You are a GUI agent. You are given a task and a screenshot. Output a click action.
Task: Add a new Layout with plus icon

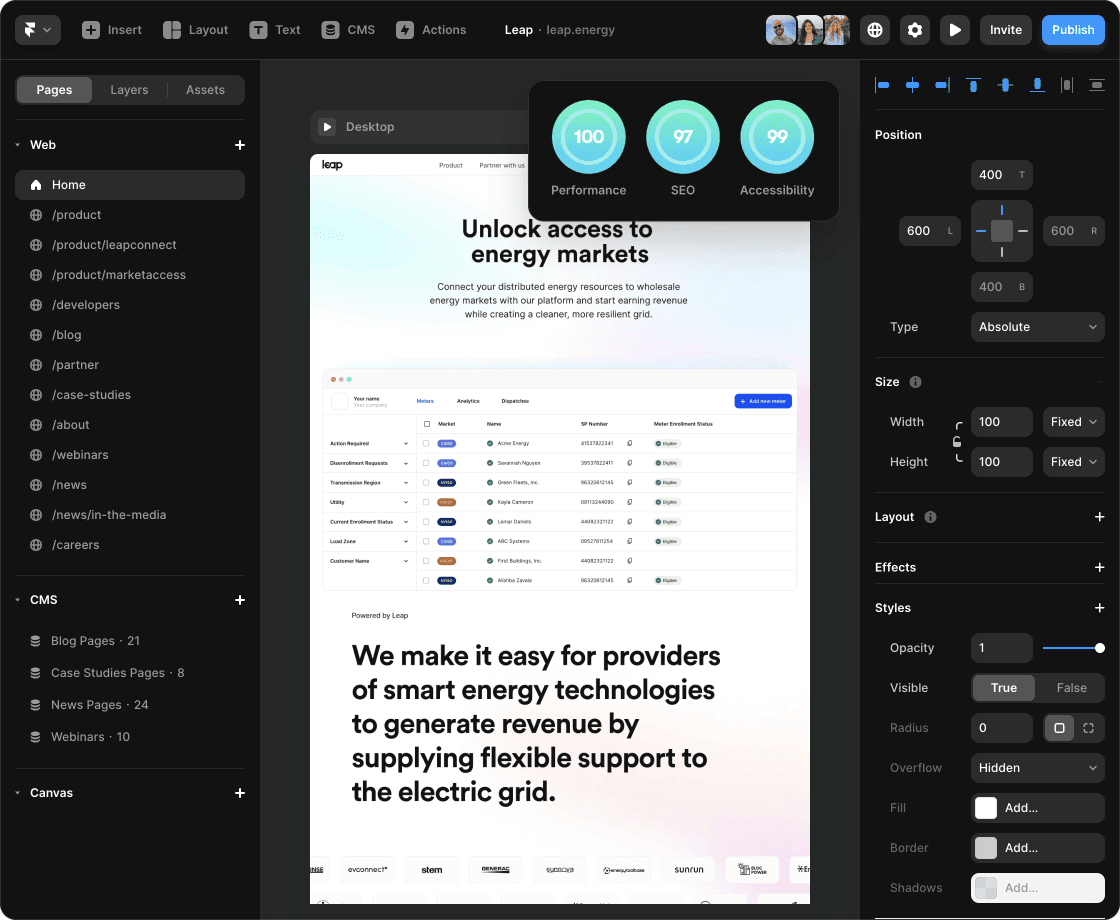[x=1100, y=517]
